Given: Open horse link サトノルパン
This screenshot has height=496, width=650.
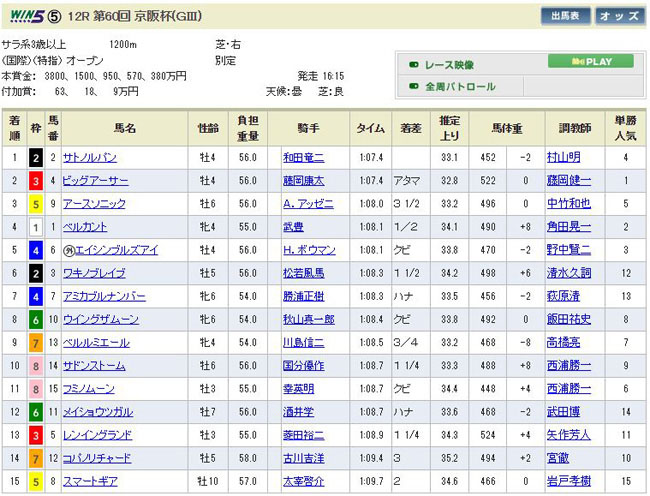Looking at the screenshot, I should pos(88,157).
